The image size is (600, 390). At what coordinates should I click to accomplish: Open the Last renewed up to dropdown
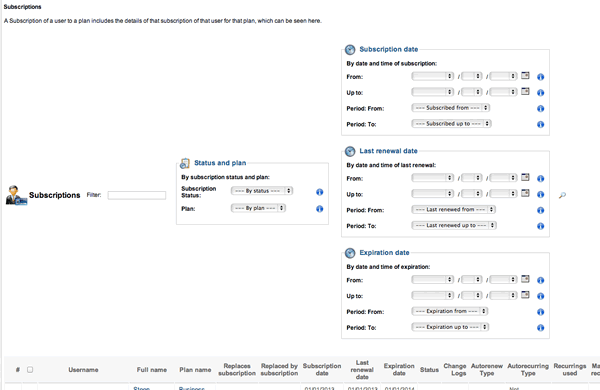pyautogui.click(x=454, y=225)
